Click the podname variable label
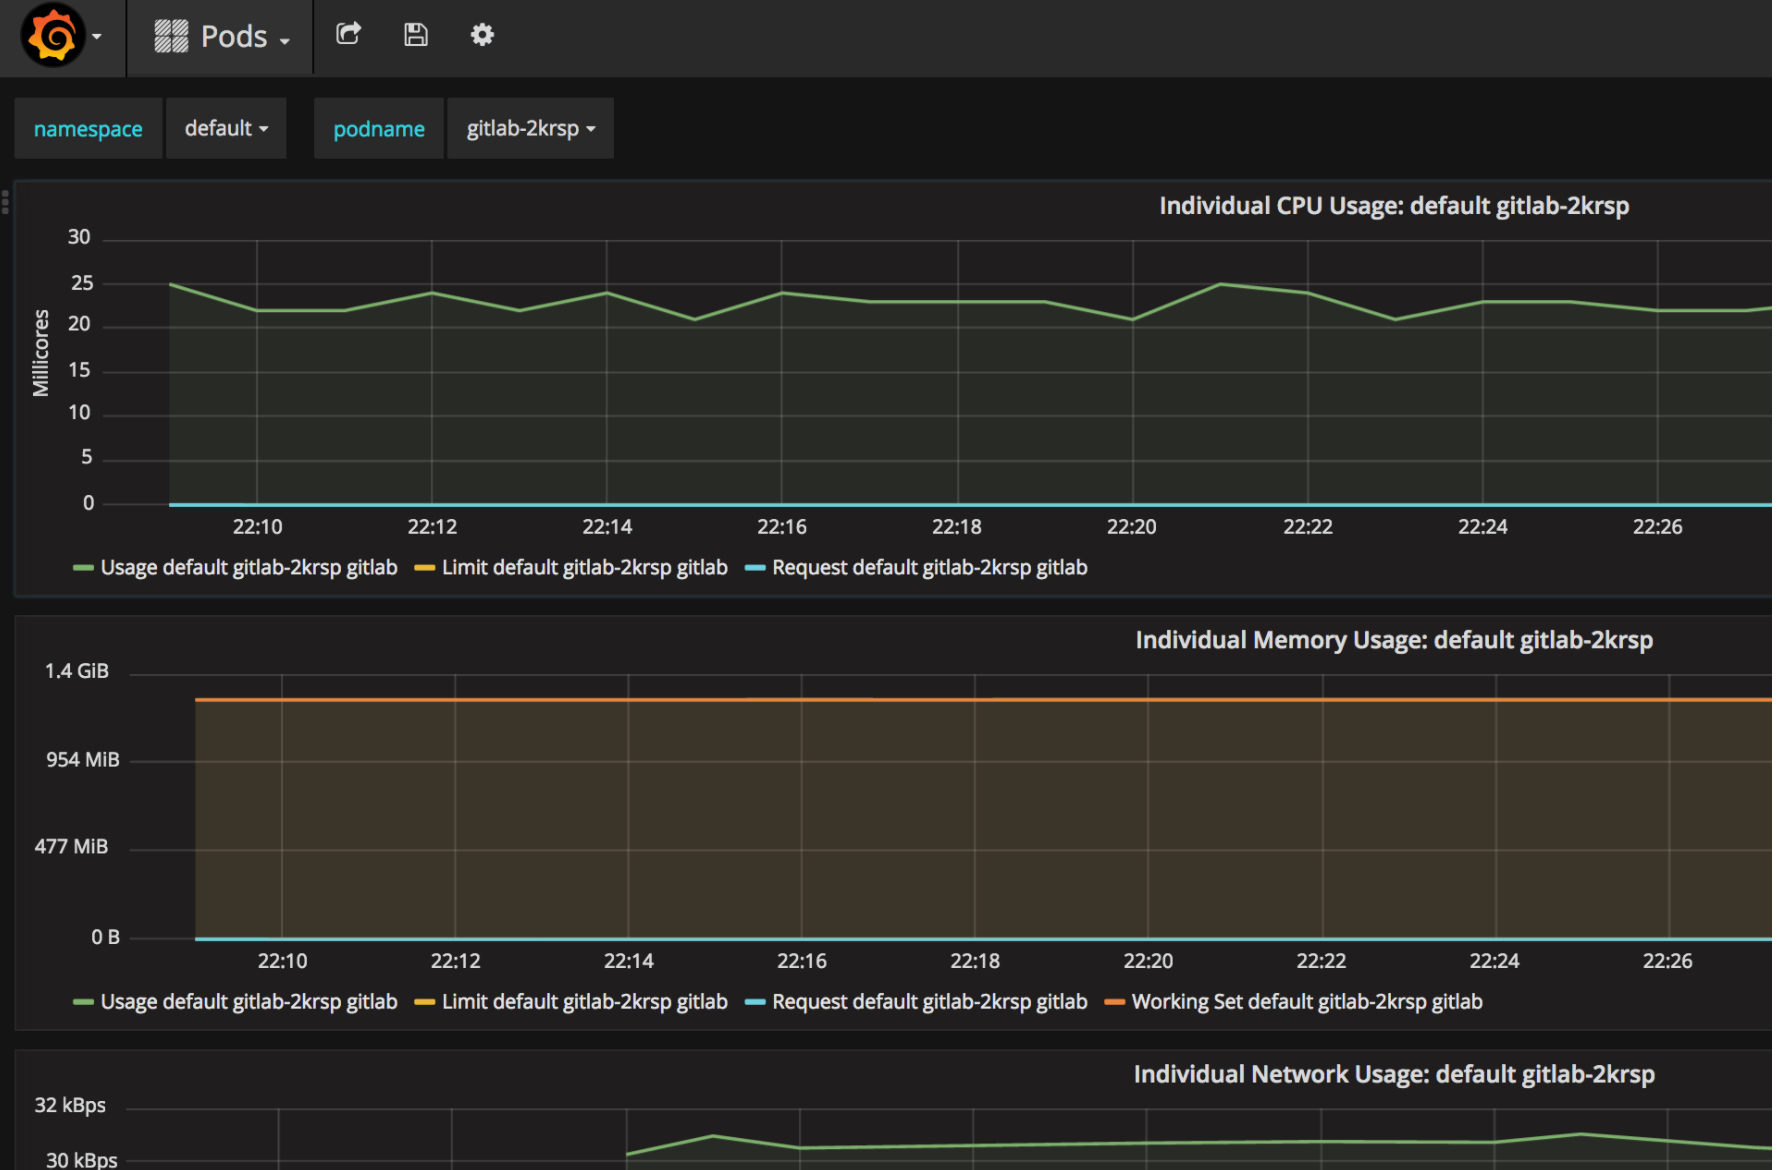1778x1170 pixels. tap(379, 128)
